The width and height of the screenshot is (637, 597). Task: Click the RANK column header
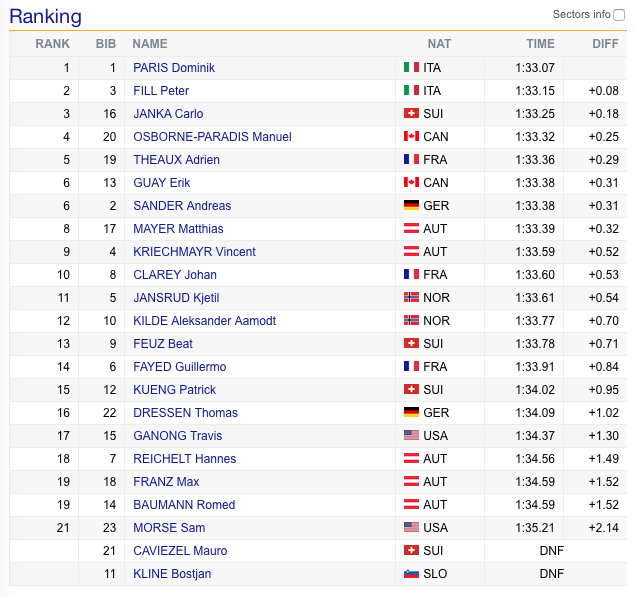point(52,44)
